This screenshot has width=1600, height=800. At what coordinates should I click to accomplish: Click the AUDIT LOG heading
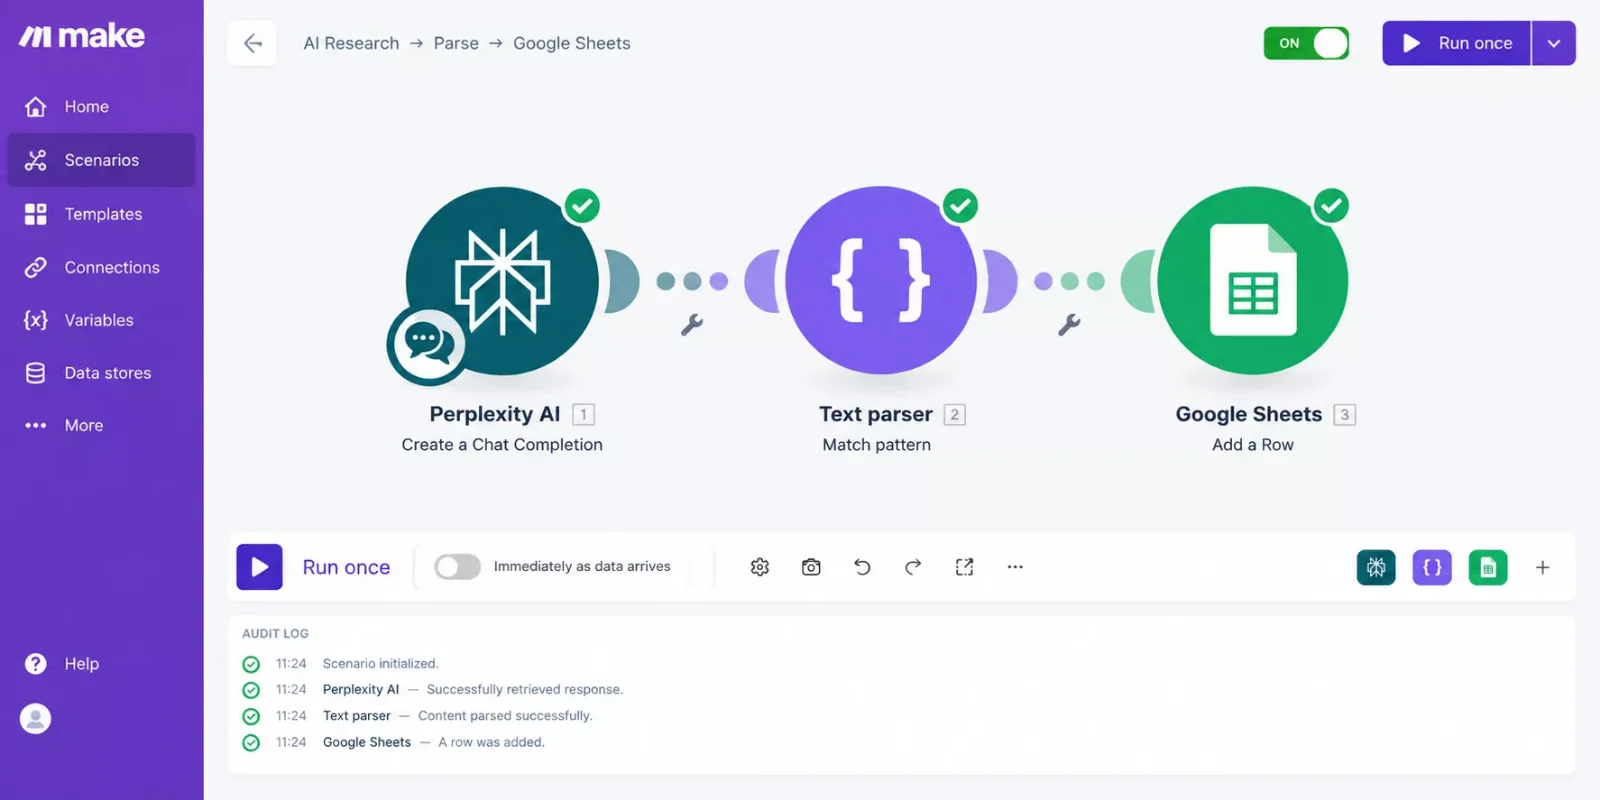[275, 633]
